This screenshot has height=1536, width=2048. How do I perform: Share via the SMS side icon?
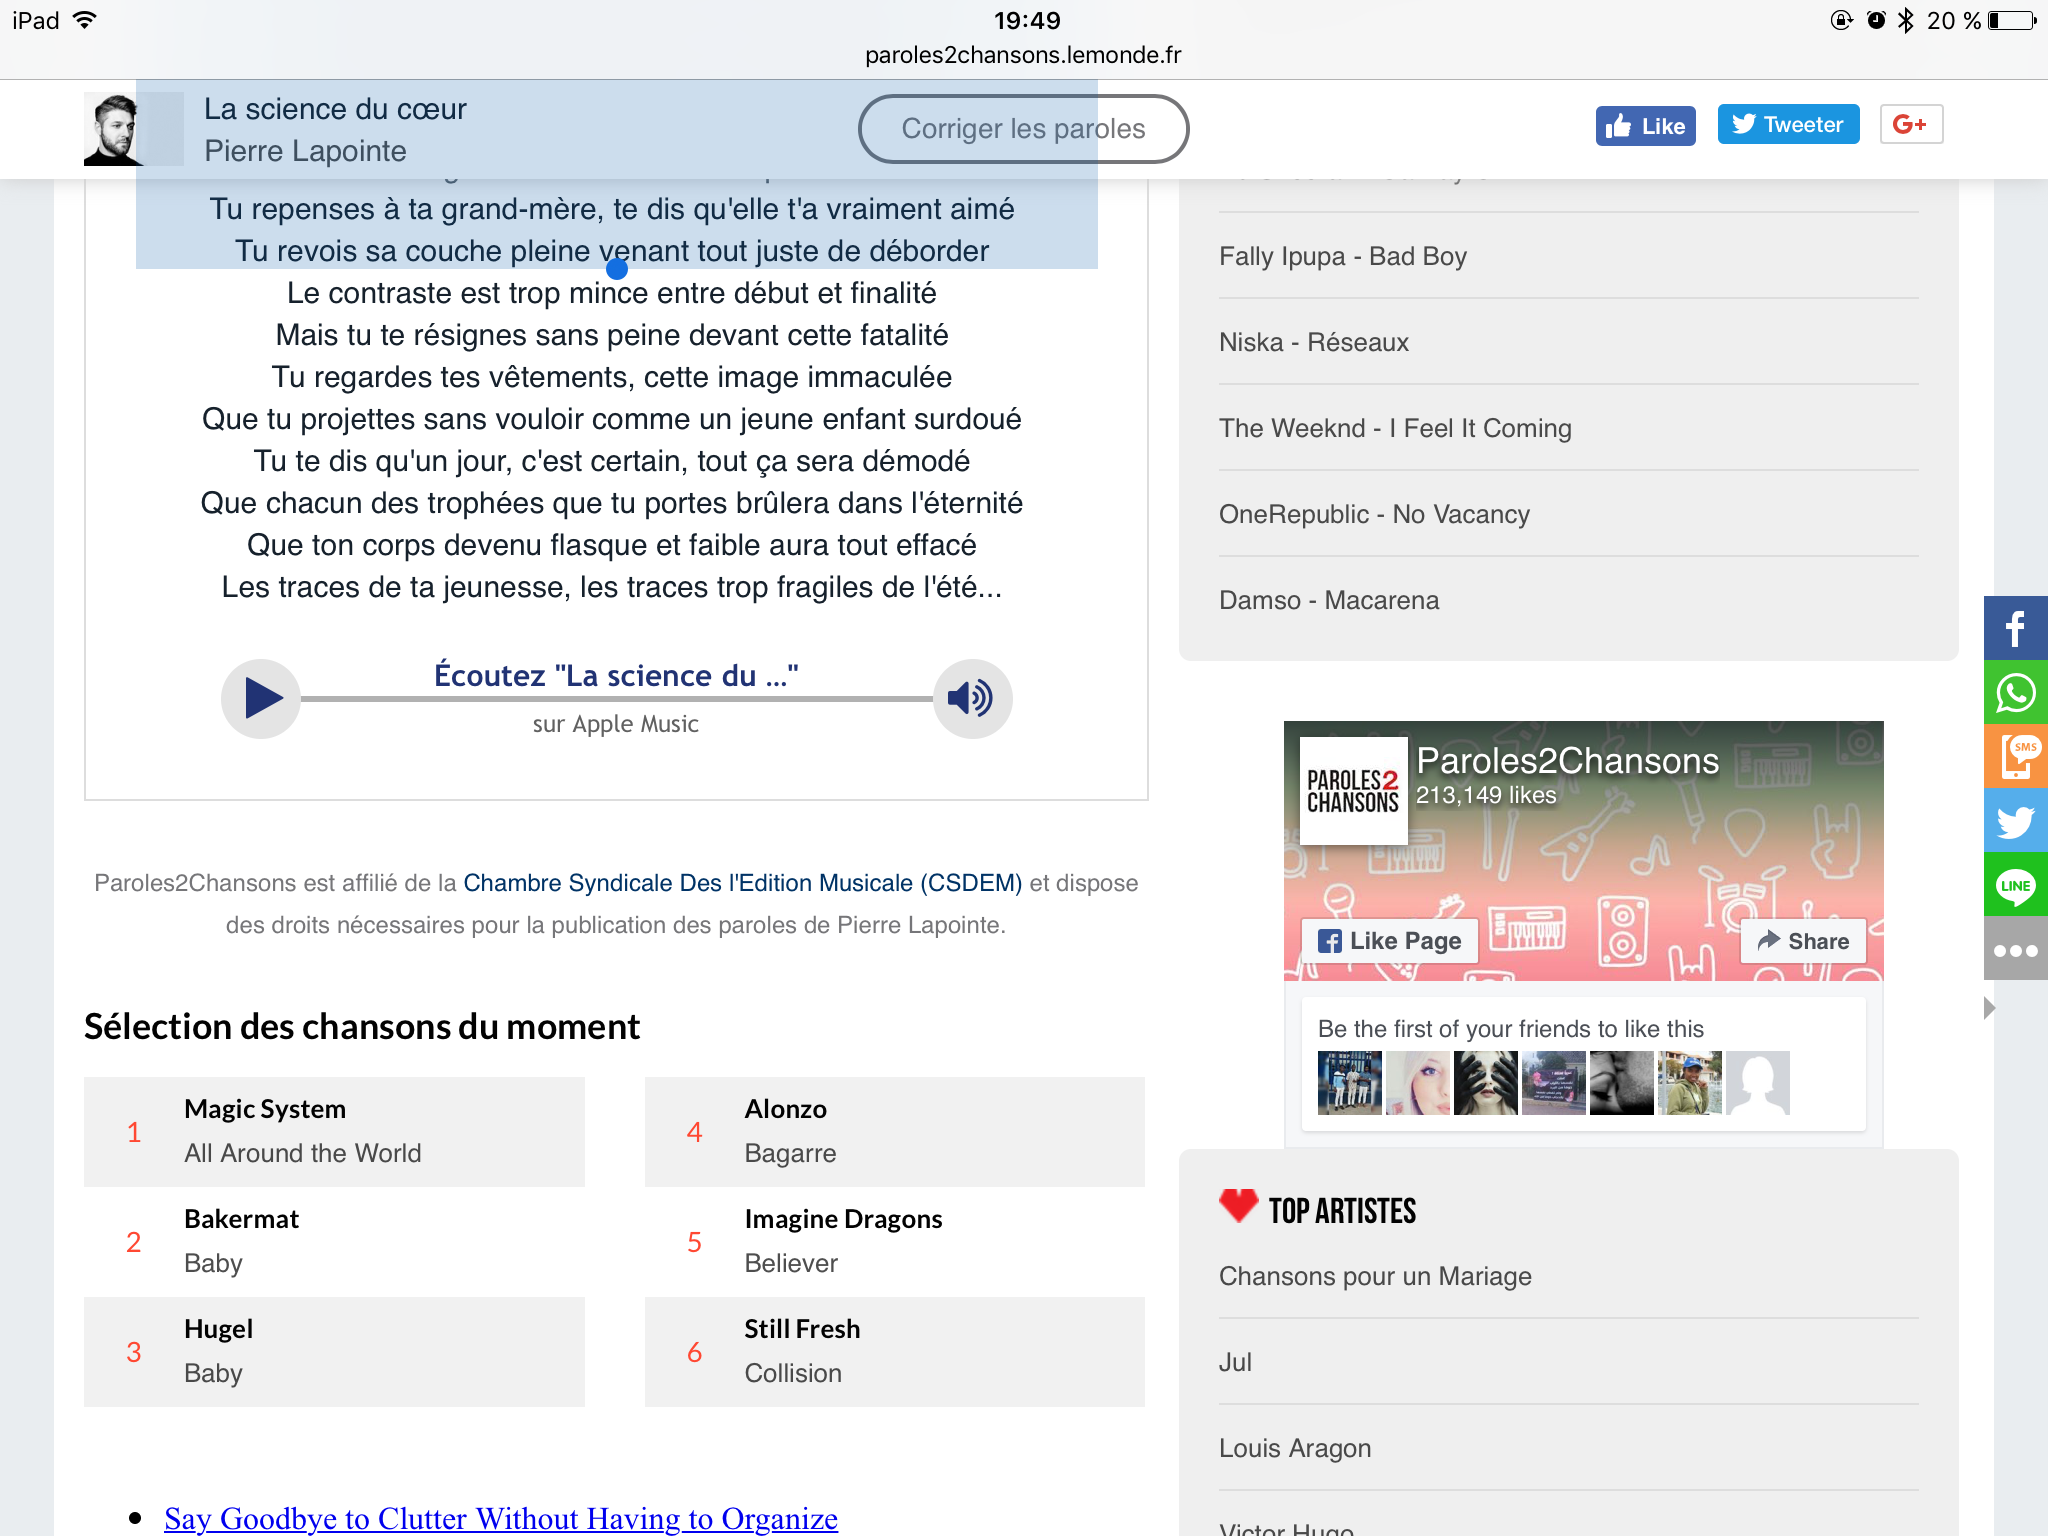click(x=2015, y=756)
